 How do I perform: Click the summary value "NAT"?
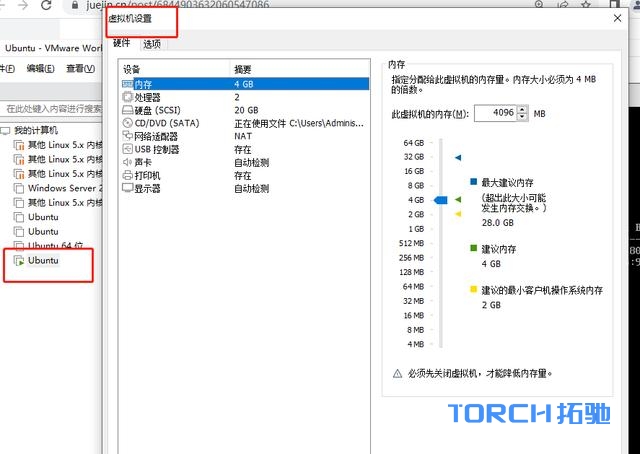243,136
